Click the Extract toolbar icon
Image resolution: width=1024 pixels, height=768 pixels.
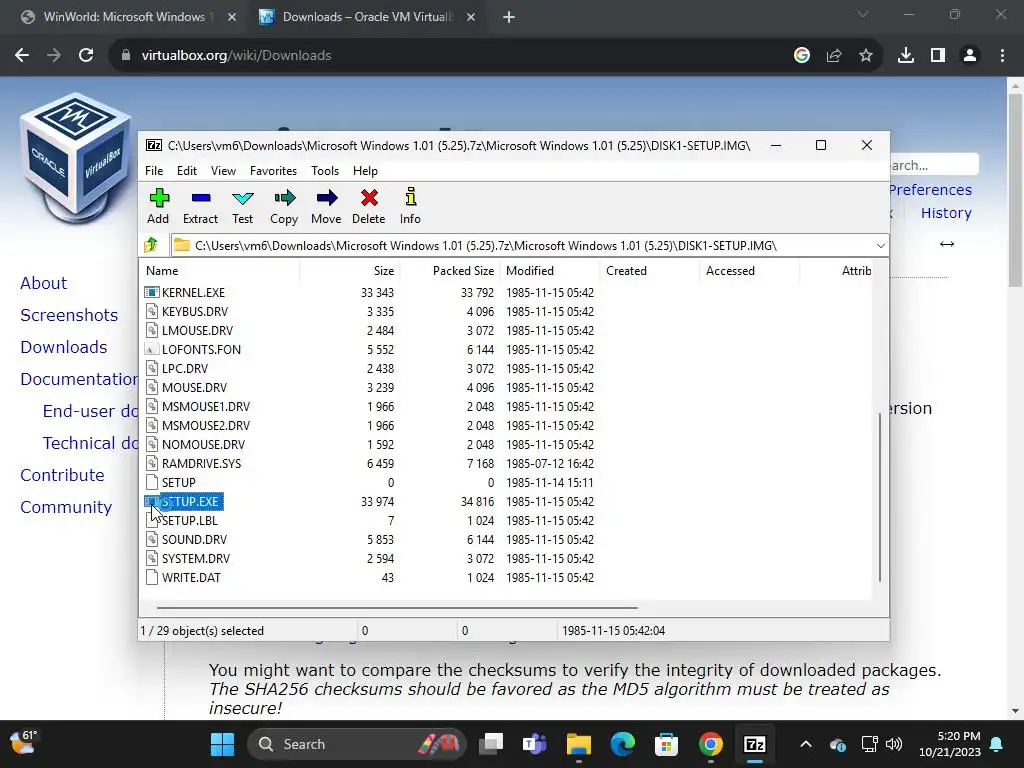200,198
